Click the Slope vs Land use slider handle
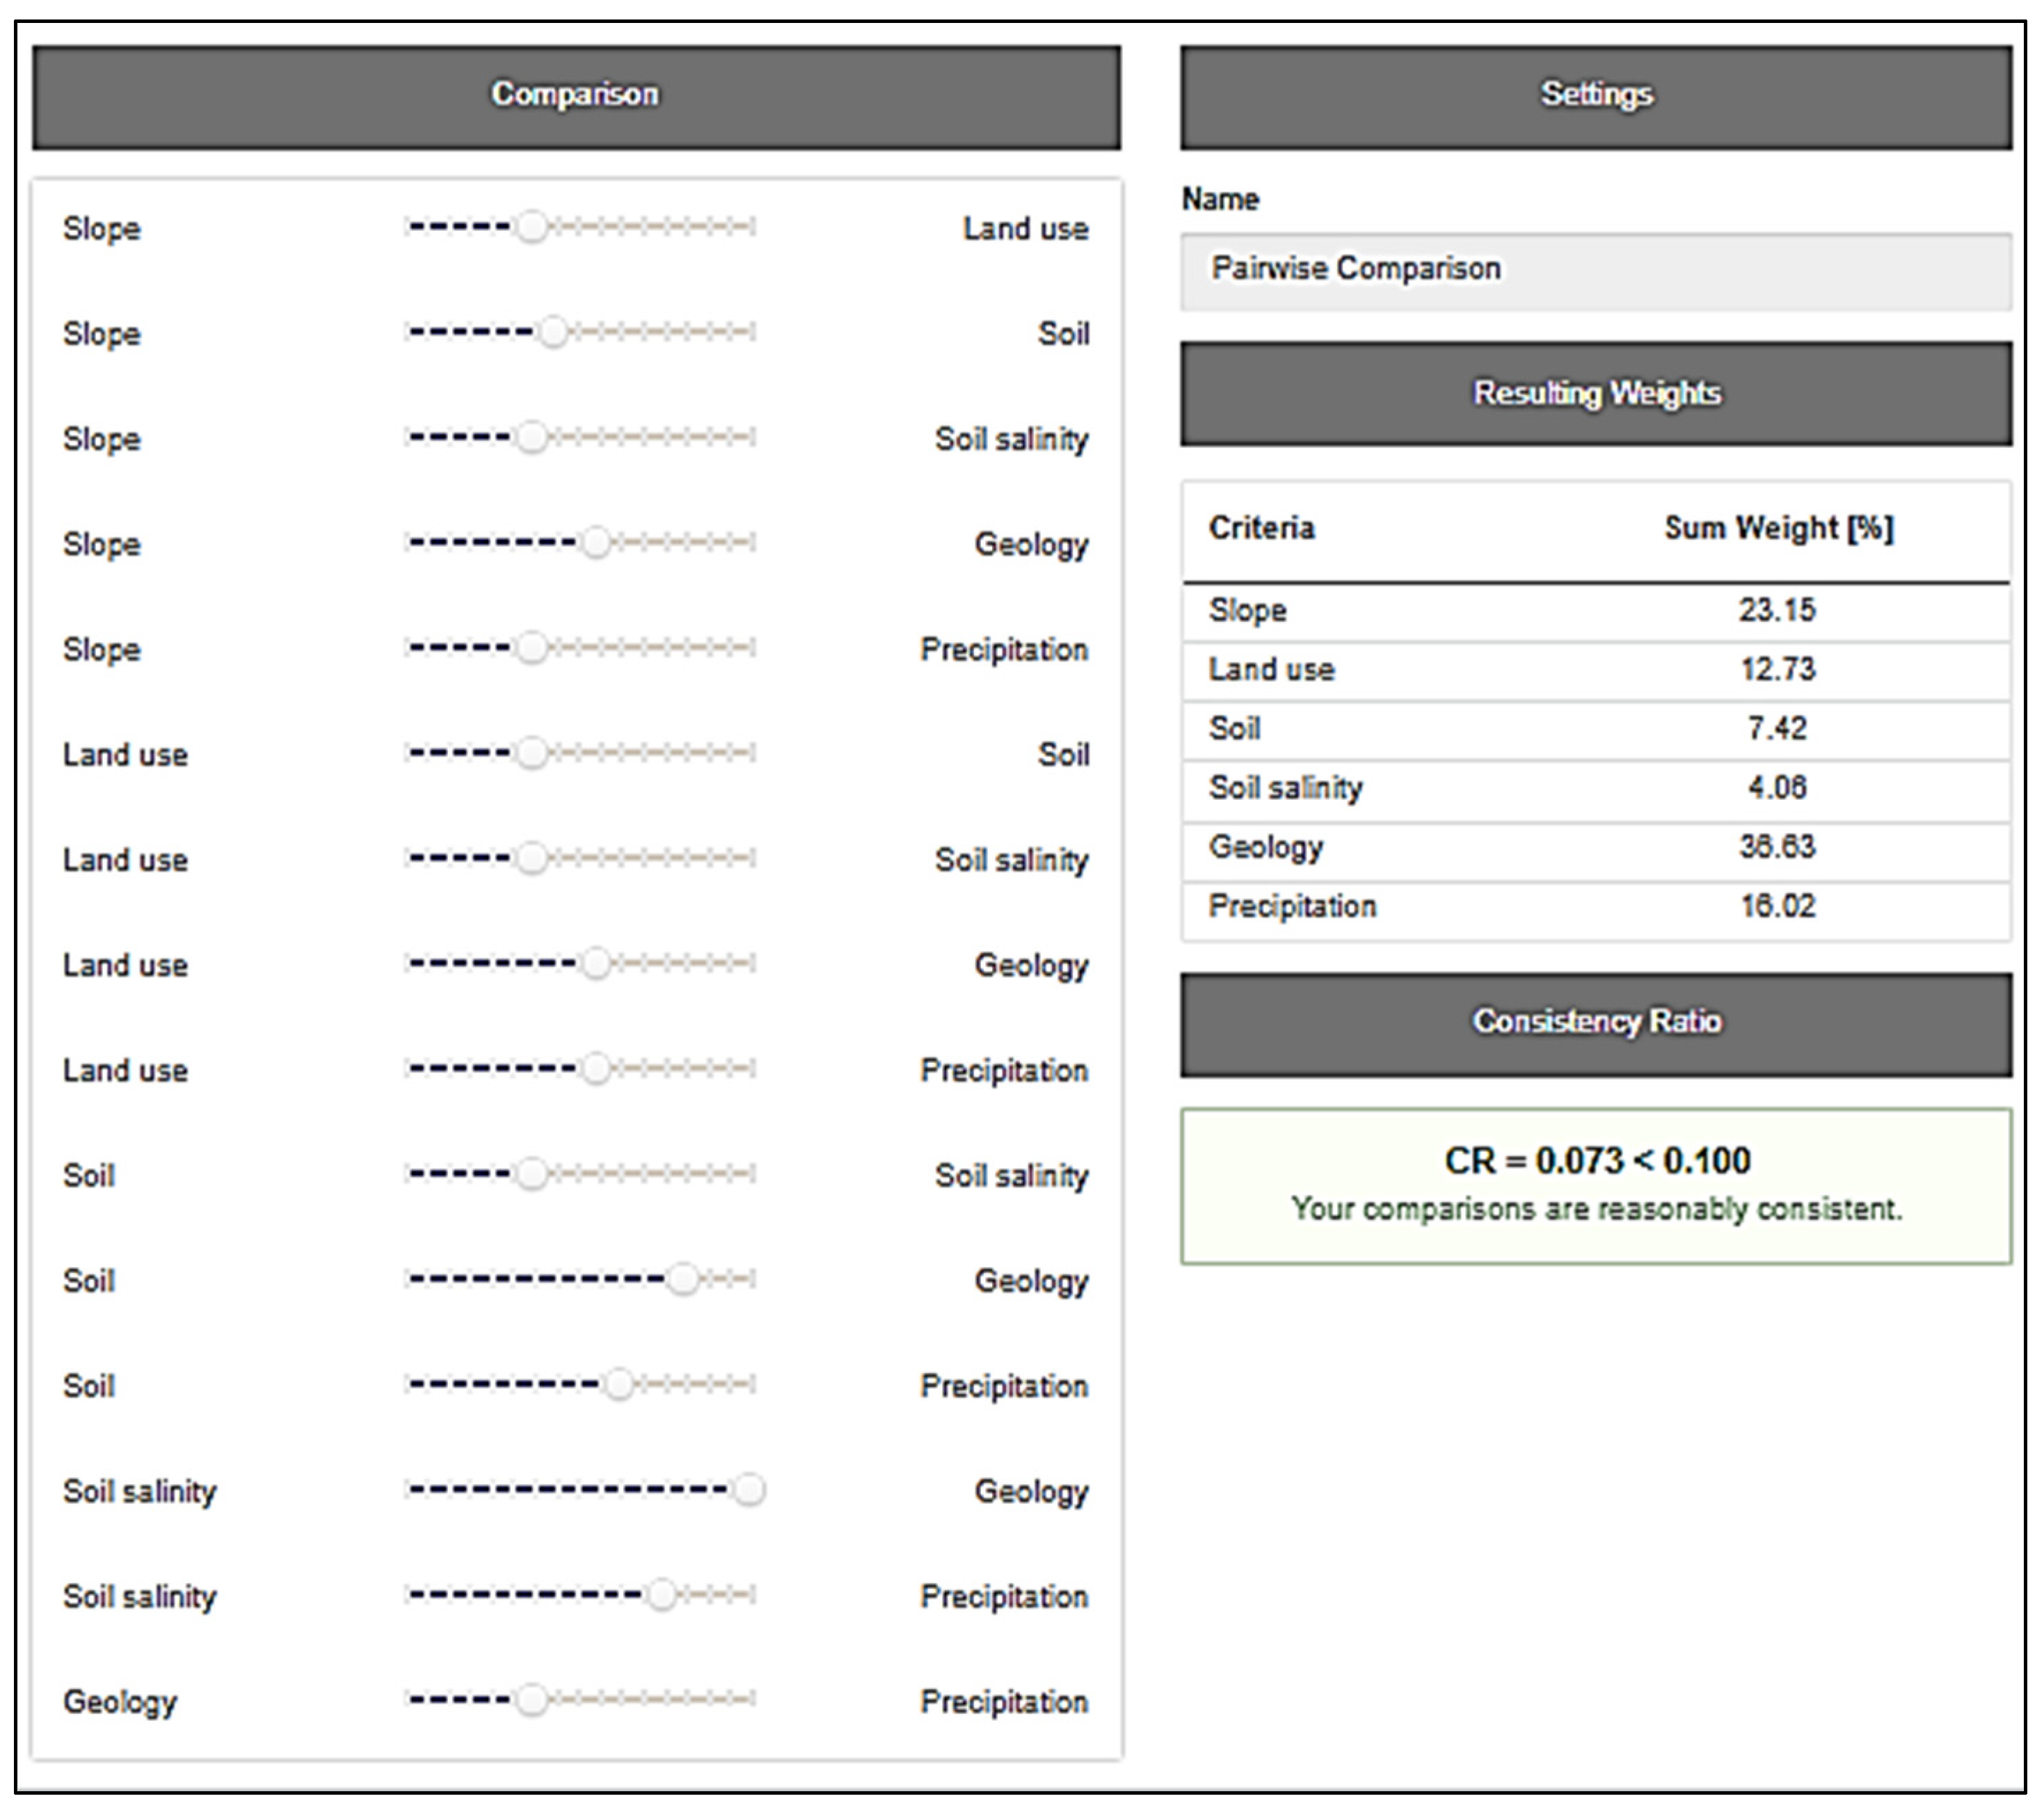Image resolution: width=2044 pixels, height=1810 pixels. (532, 227)
